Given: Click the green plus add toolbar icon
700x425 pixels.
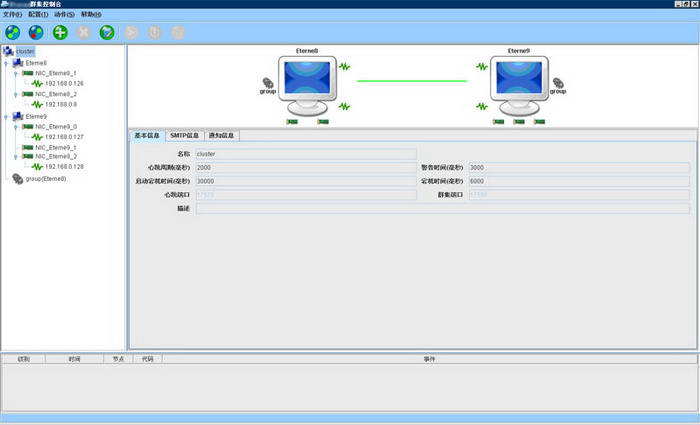Looking at the screenshot, I should tap(60, 33).
